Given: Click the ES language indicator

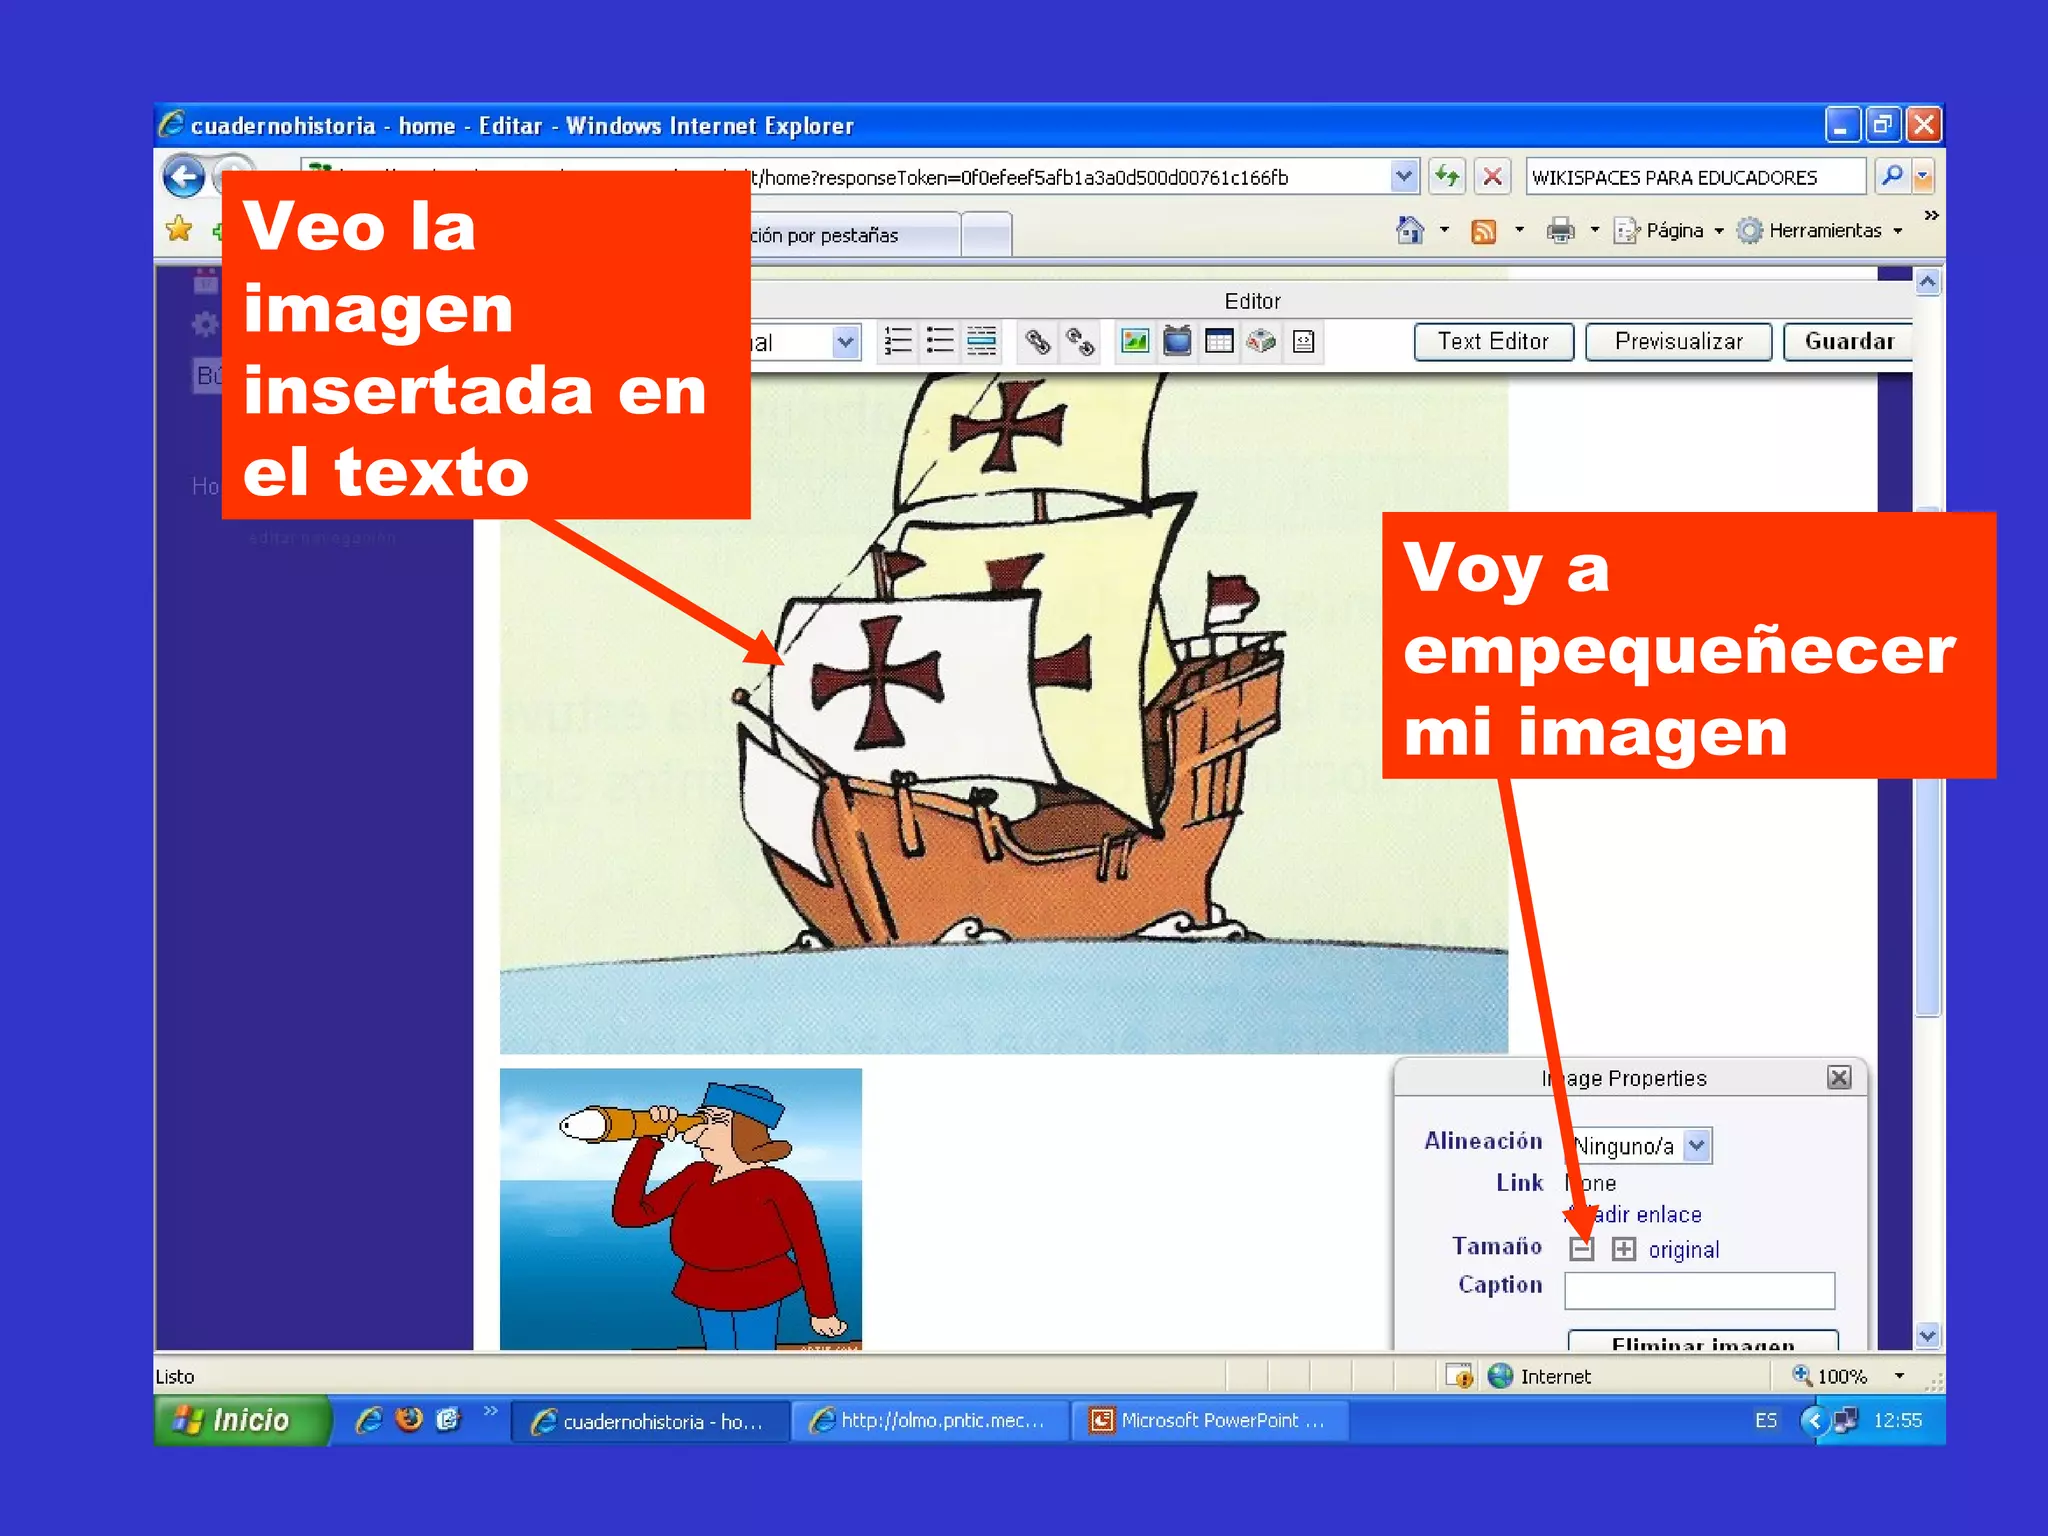Looking at the screenshot, I should click(1766, 1420).
